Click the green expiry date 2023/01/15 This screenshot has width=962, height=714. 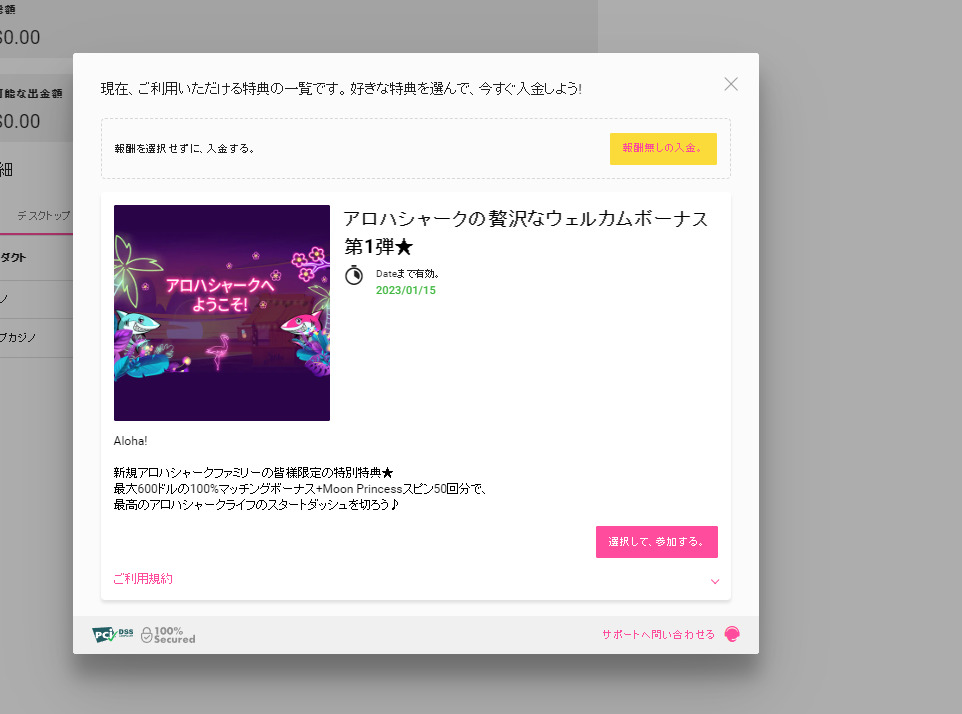point(406,290)
